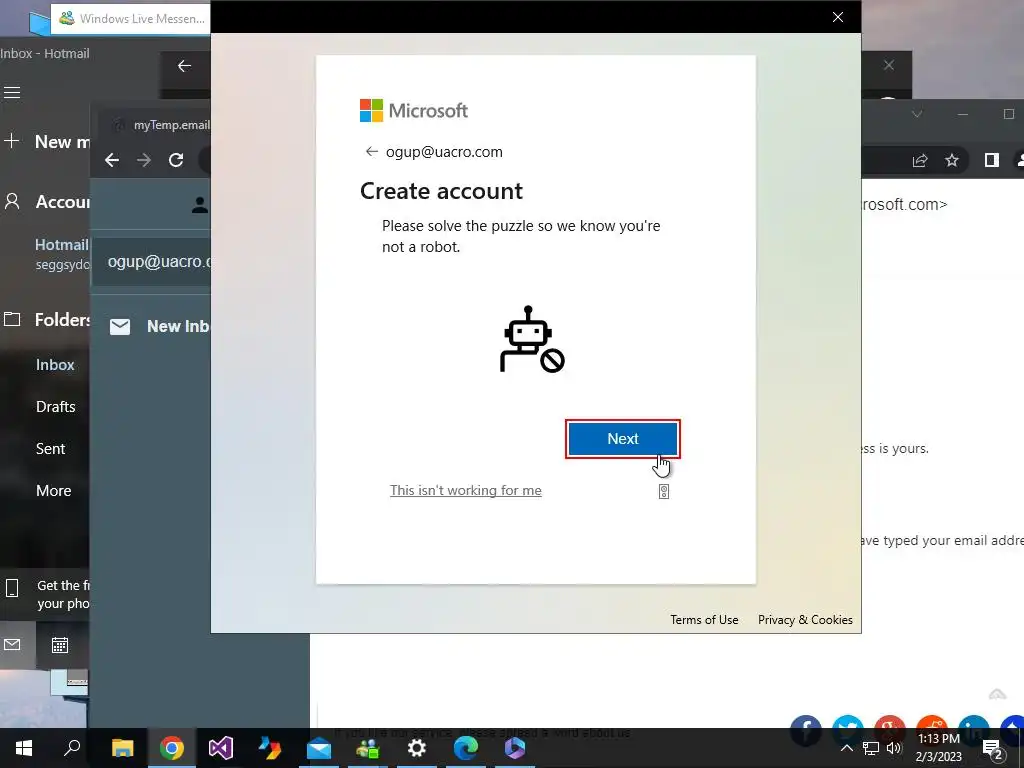Select ogup@uacro inbox entry on myTemp
The image size is (1024, 768).
[152, 261]
